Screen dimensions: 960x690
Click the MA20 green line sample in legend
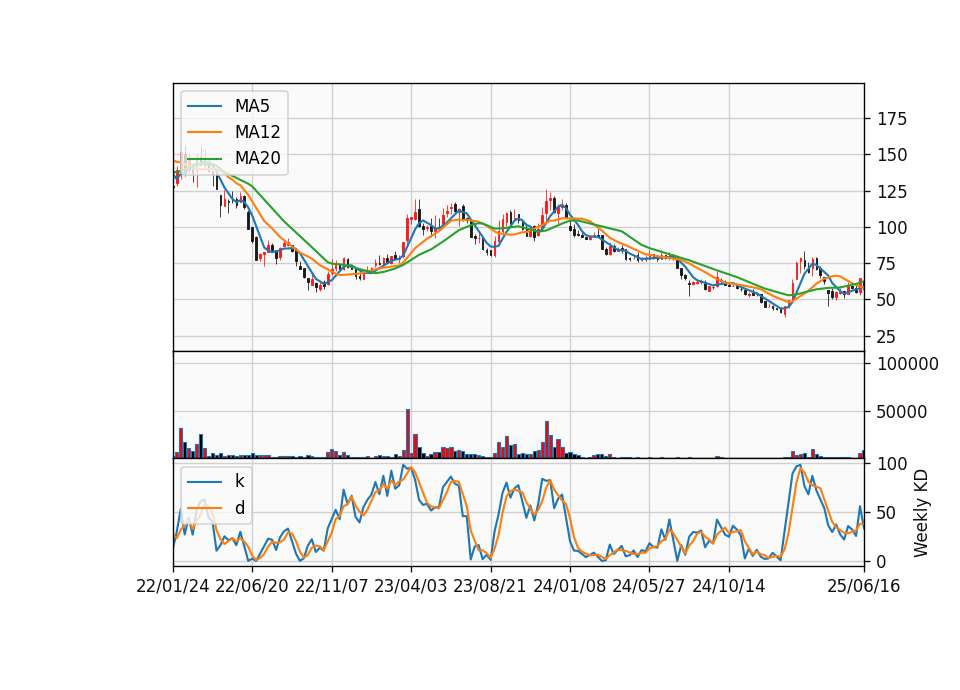click(x=204, y=158)
